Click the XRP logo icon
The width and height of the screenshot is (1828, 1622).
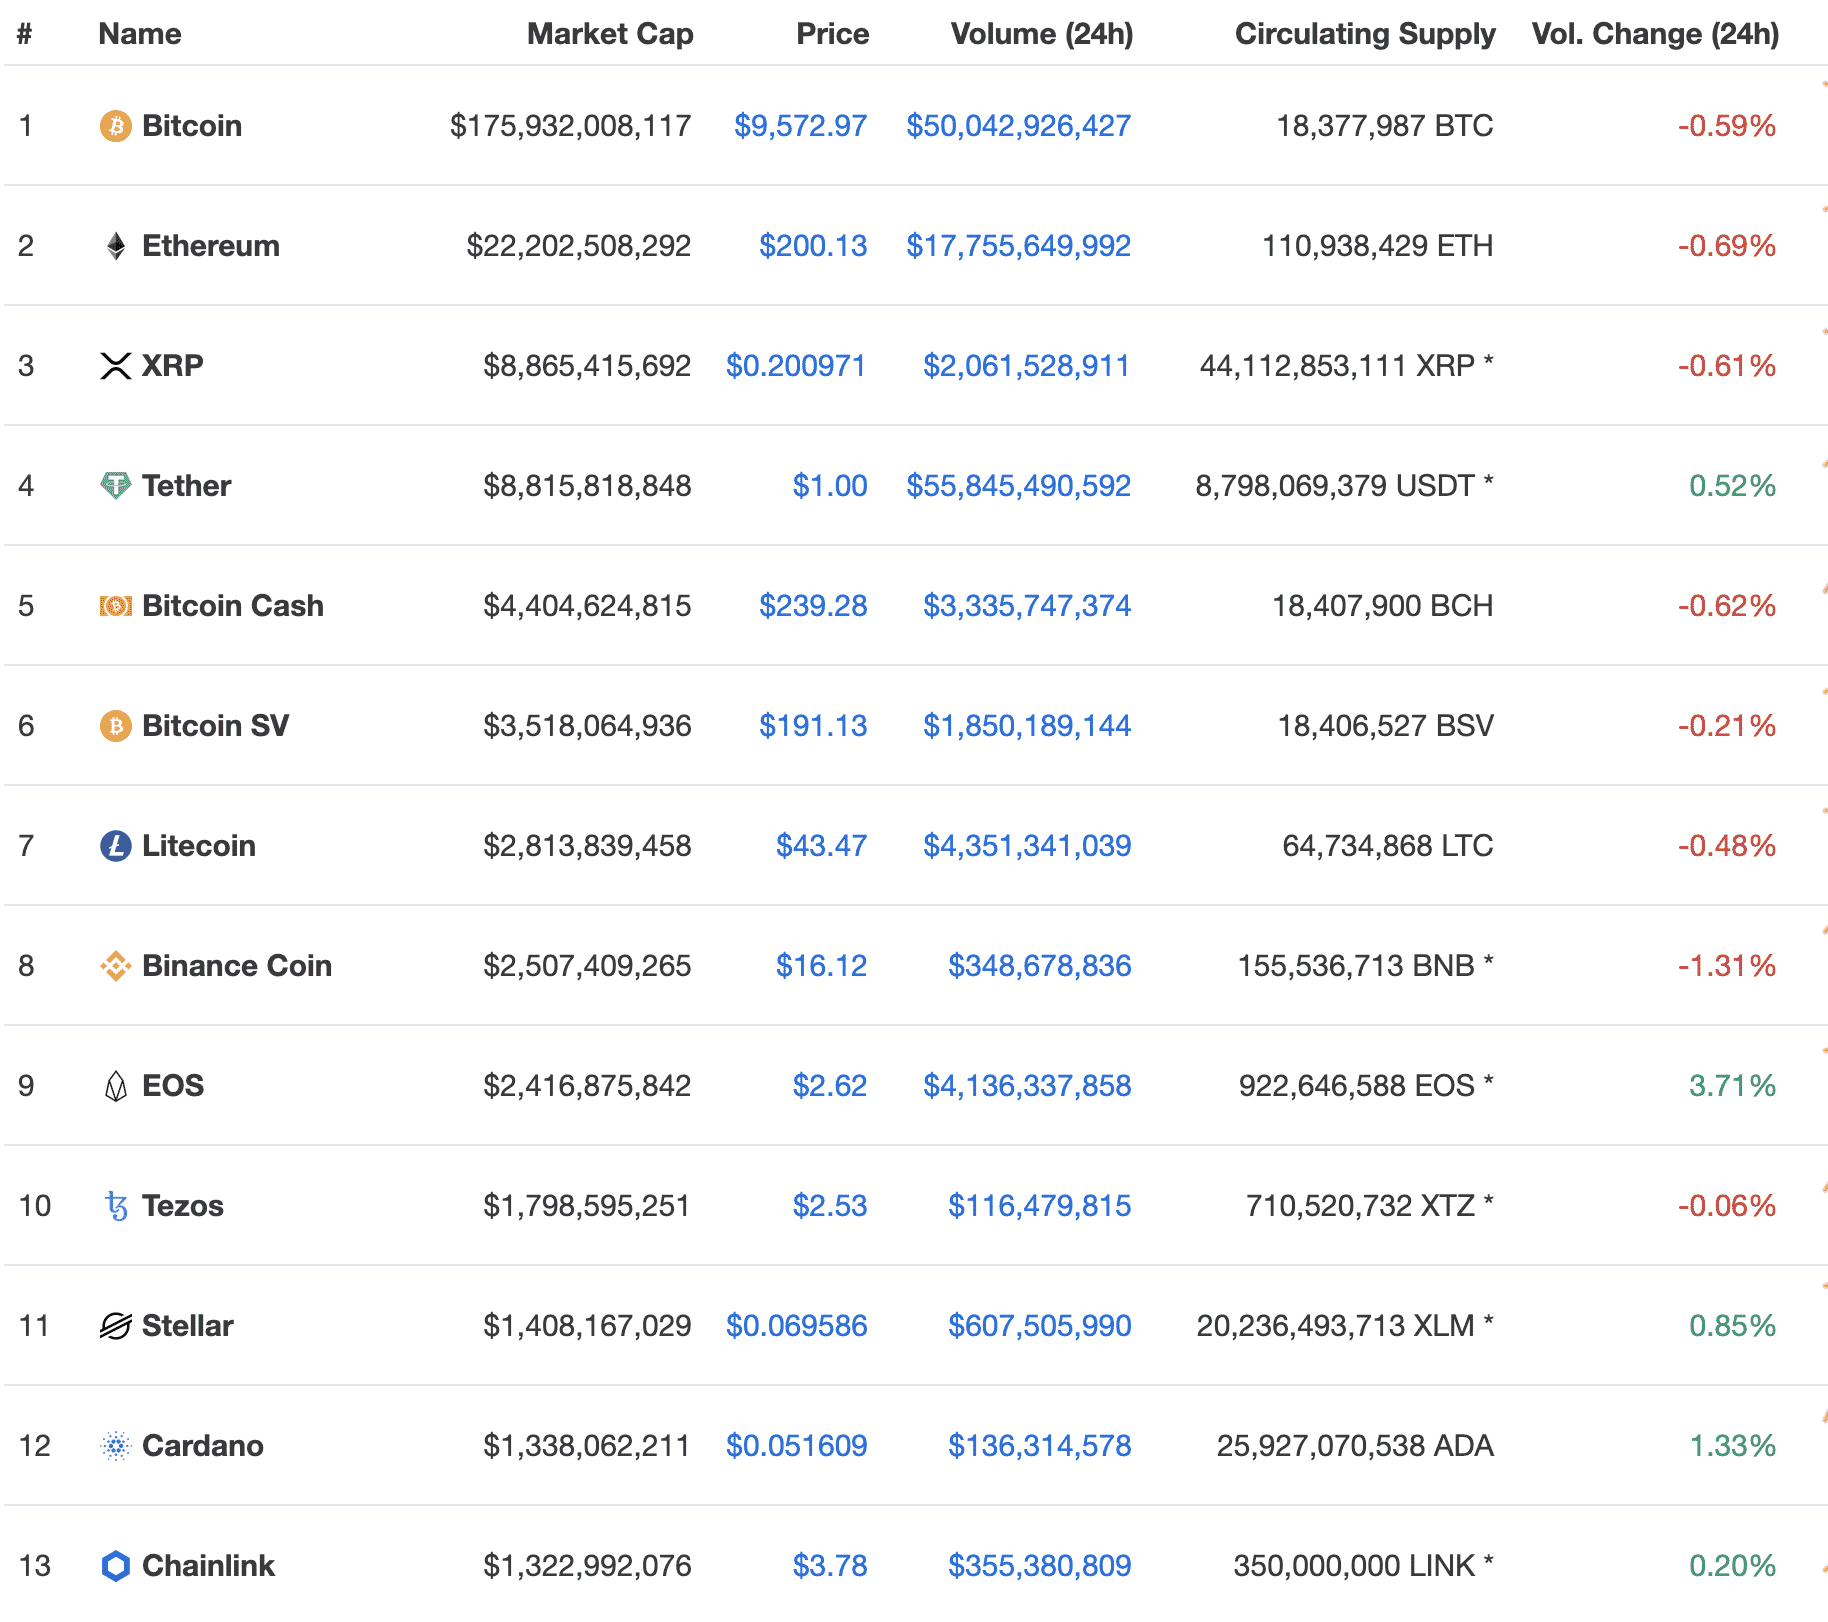coord(116,366)
